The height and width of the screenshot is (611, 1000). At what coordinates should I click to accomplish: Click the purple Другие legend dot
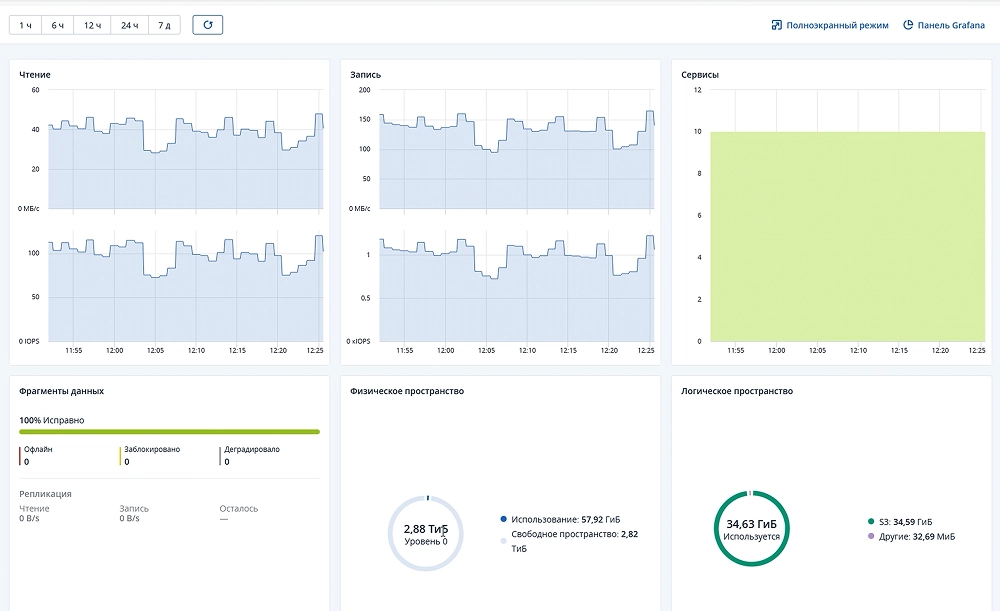click(871, 537)
